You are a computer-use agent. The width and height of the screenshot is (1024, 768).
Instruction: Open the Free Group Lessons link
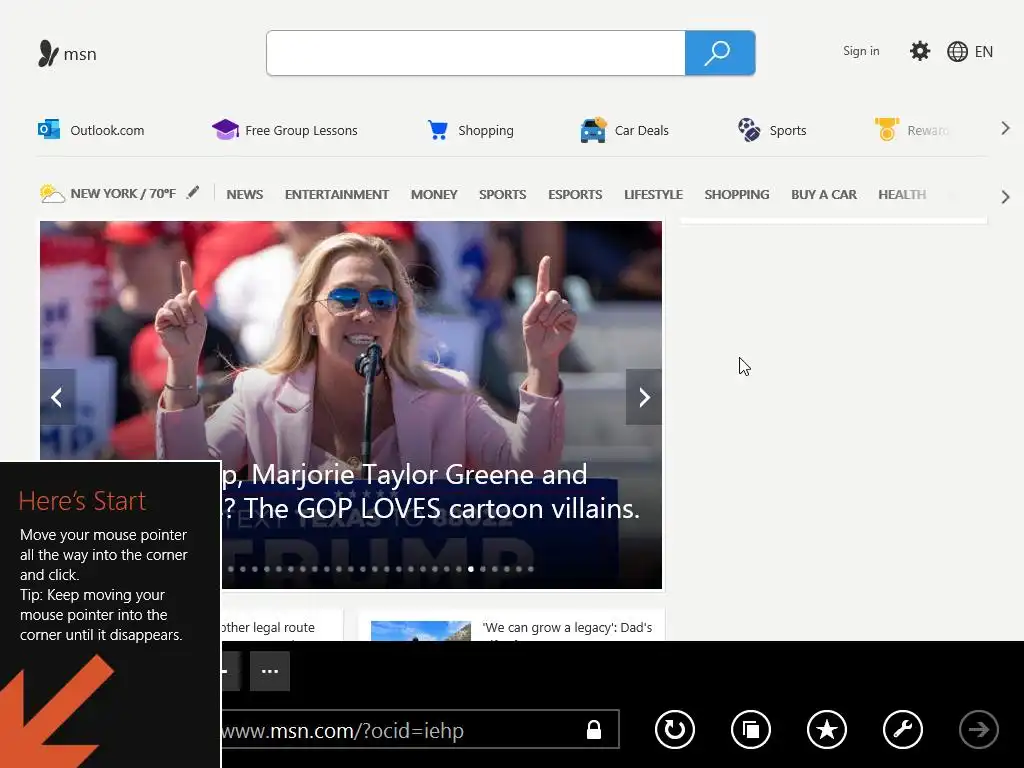[301, 131]
